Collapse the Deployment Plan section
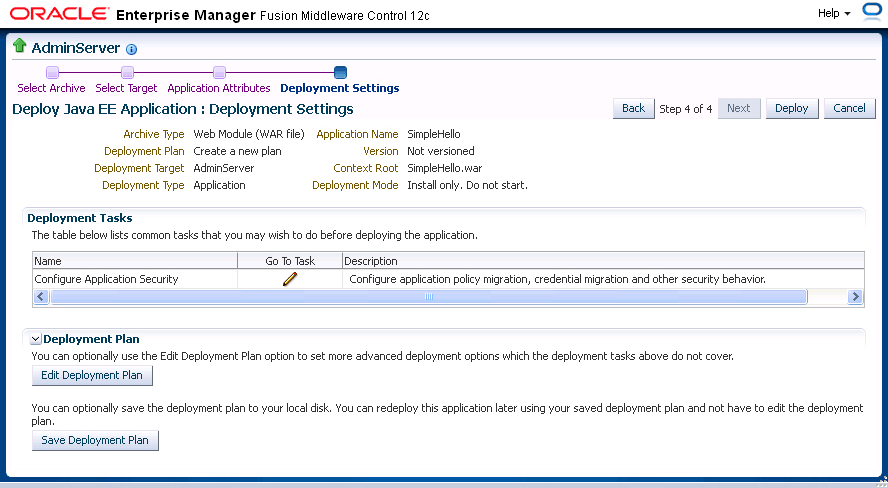Viewport: 888px width, 488px height. point(36,339)
